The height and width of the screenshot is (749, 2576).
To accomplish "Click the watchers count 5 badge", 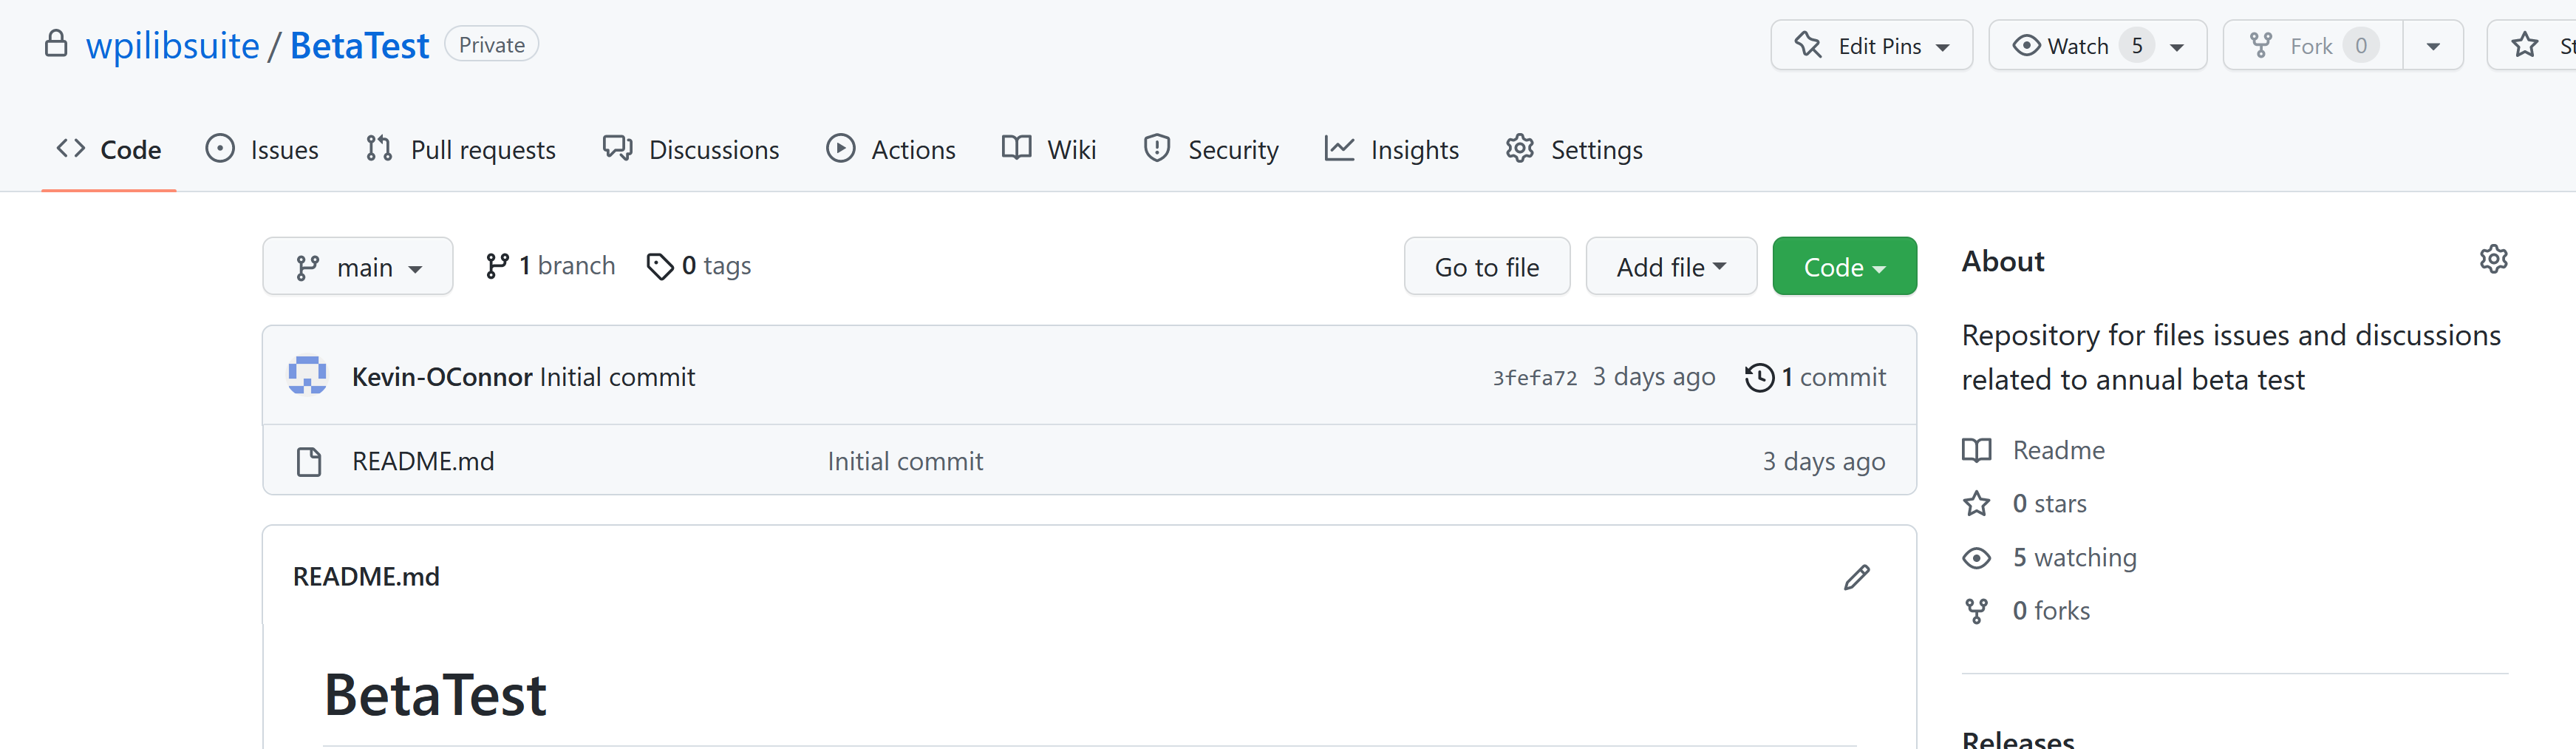I will point(2136,46).
